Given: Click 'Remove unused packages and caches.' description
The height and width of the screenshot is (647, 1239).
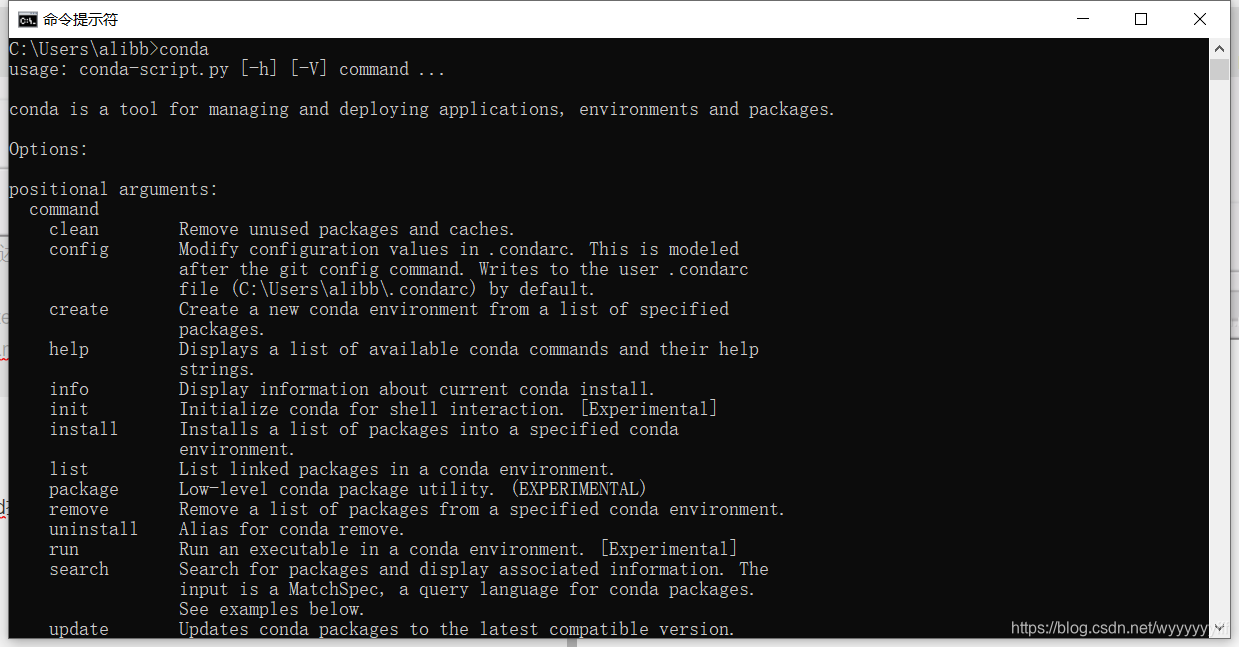Looking at the screenshot, I should (347, 229).
